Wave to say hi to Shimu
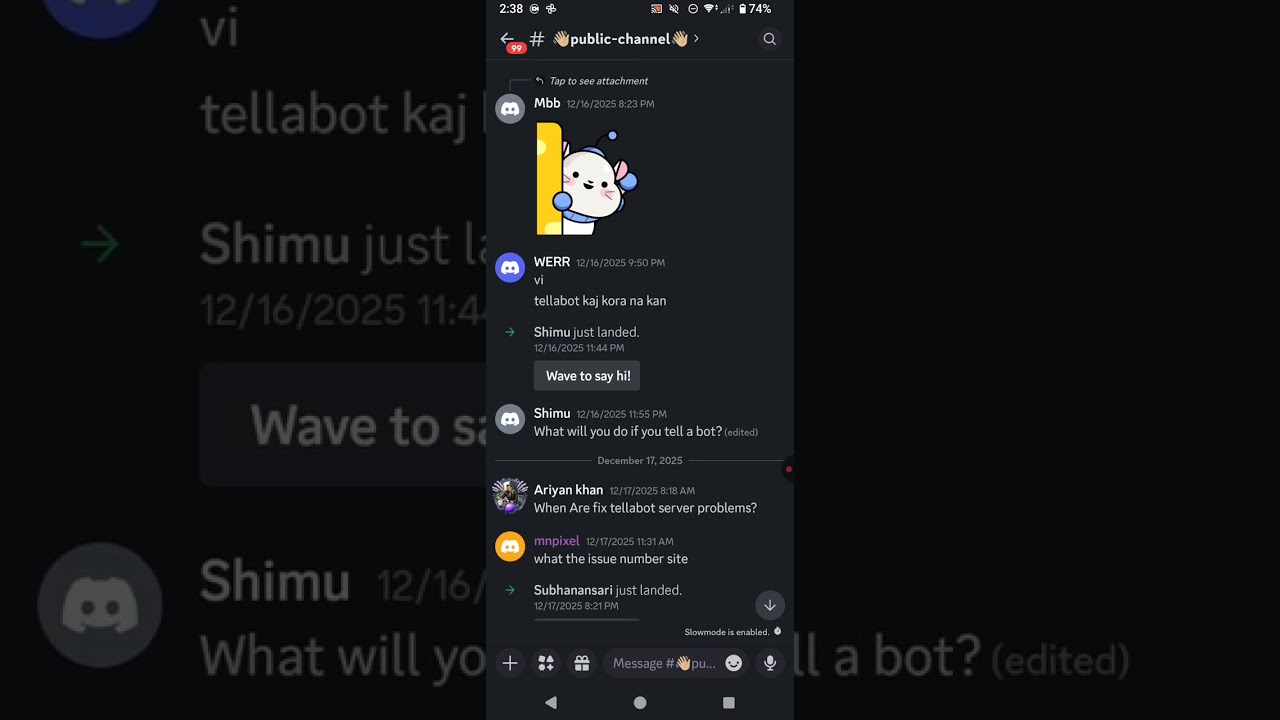The height and width of the screenshot is (720, 1280). click(x=588, y=376)
